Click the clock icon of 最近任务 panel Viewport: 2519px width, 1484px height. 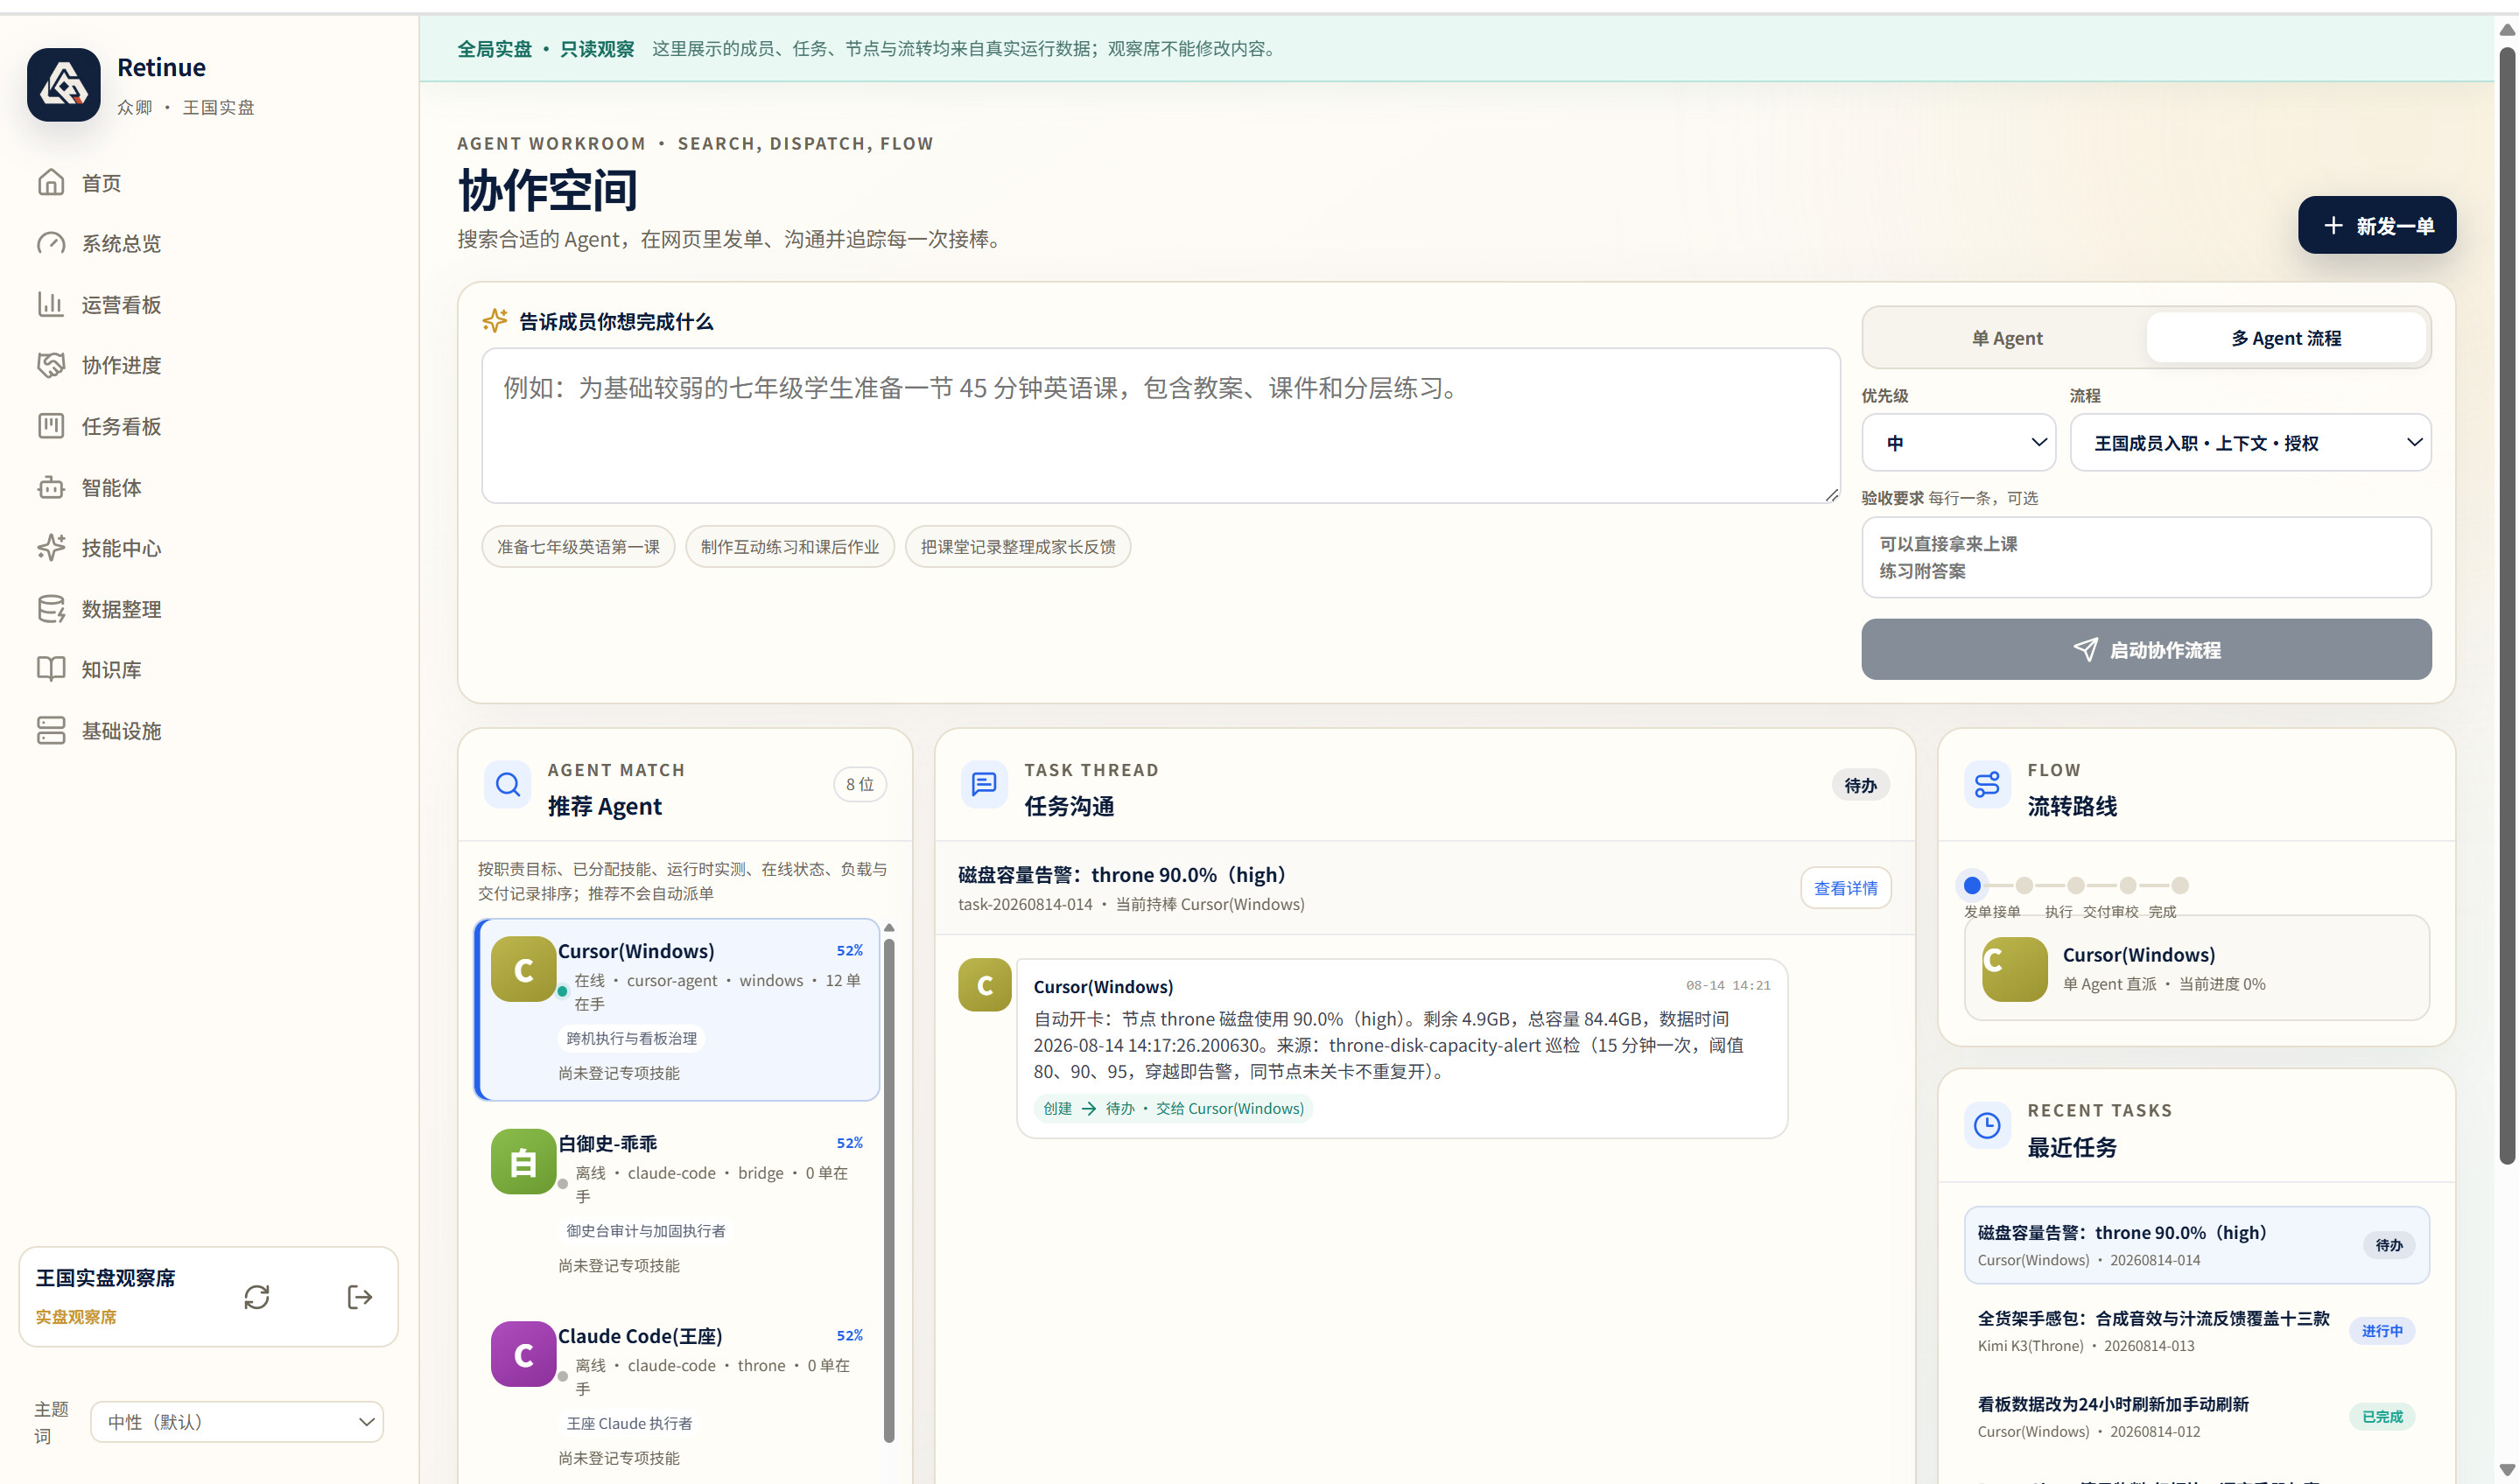1987,1126
